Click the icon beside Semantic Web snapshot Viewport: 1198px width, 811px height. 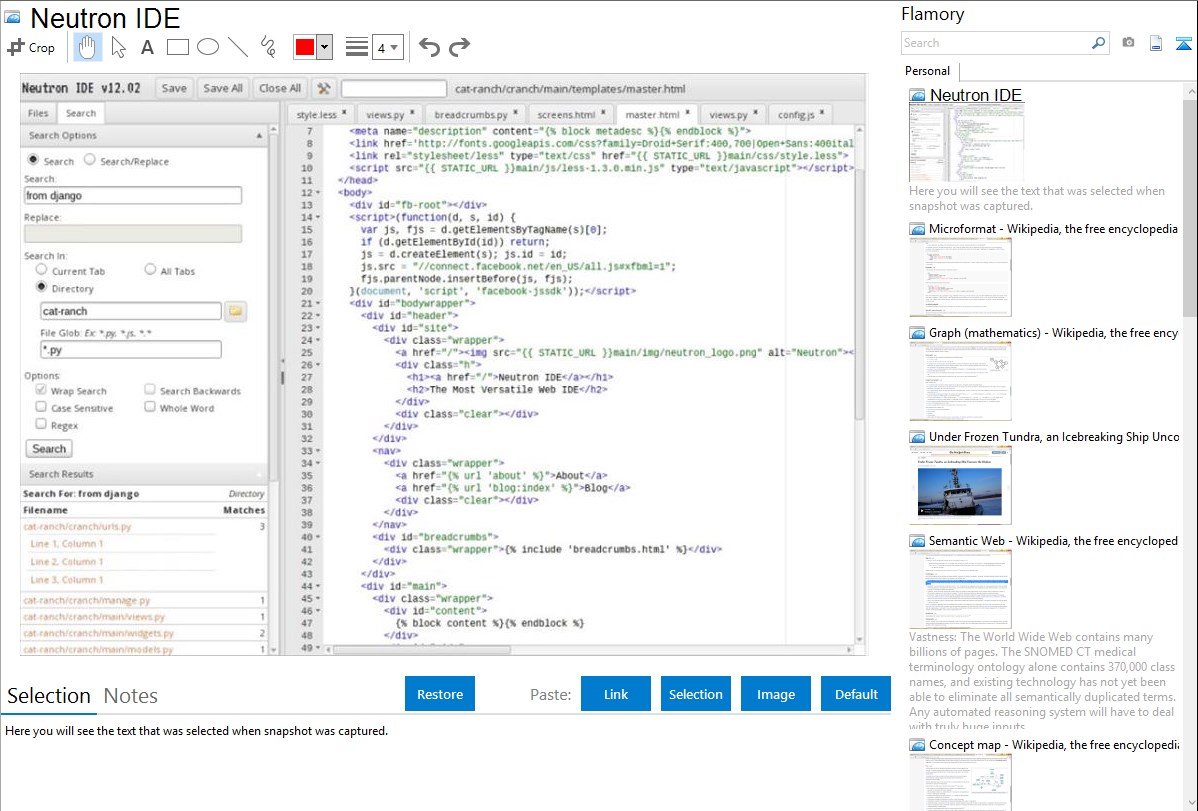point(917,541)
